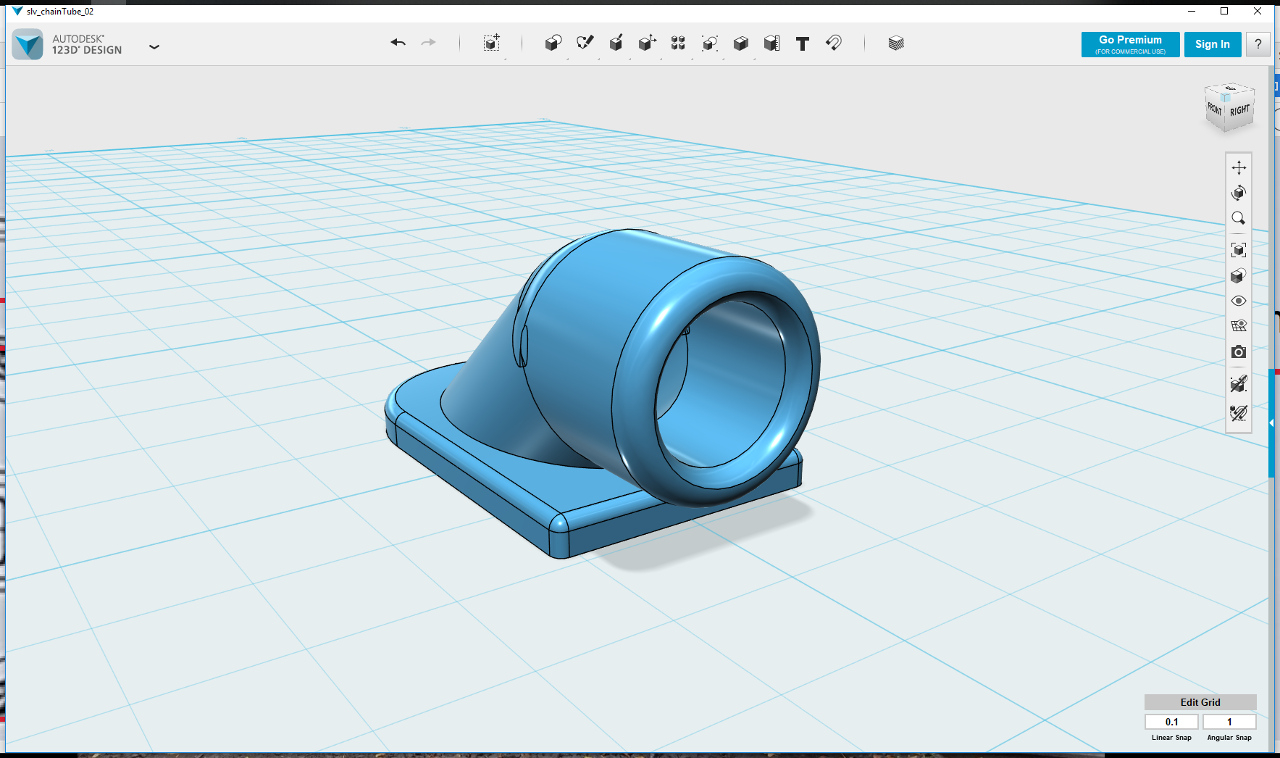The width and height of the screenshot is (1280, 758).
Task: Toggle the eye show/hide visibility icon
Action: tap(1239, 301)
